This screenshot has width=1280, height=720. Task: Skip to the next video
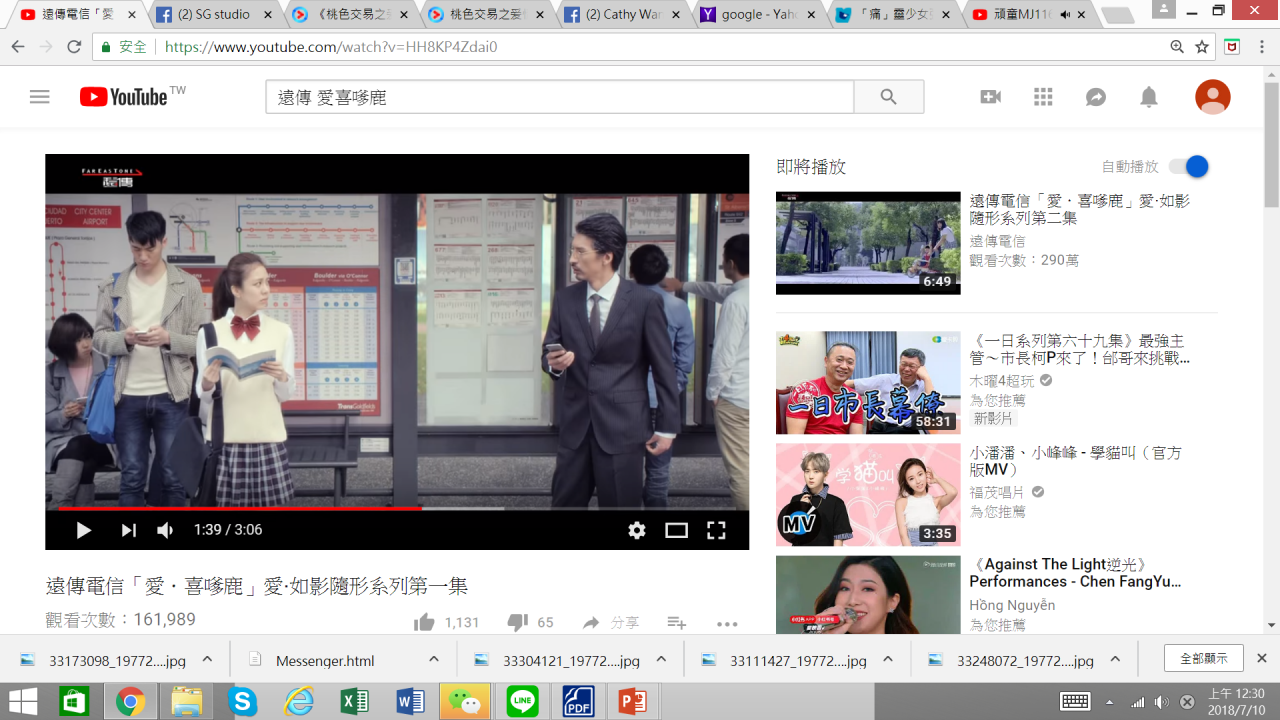(128, 530)
